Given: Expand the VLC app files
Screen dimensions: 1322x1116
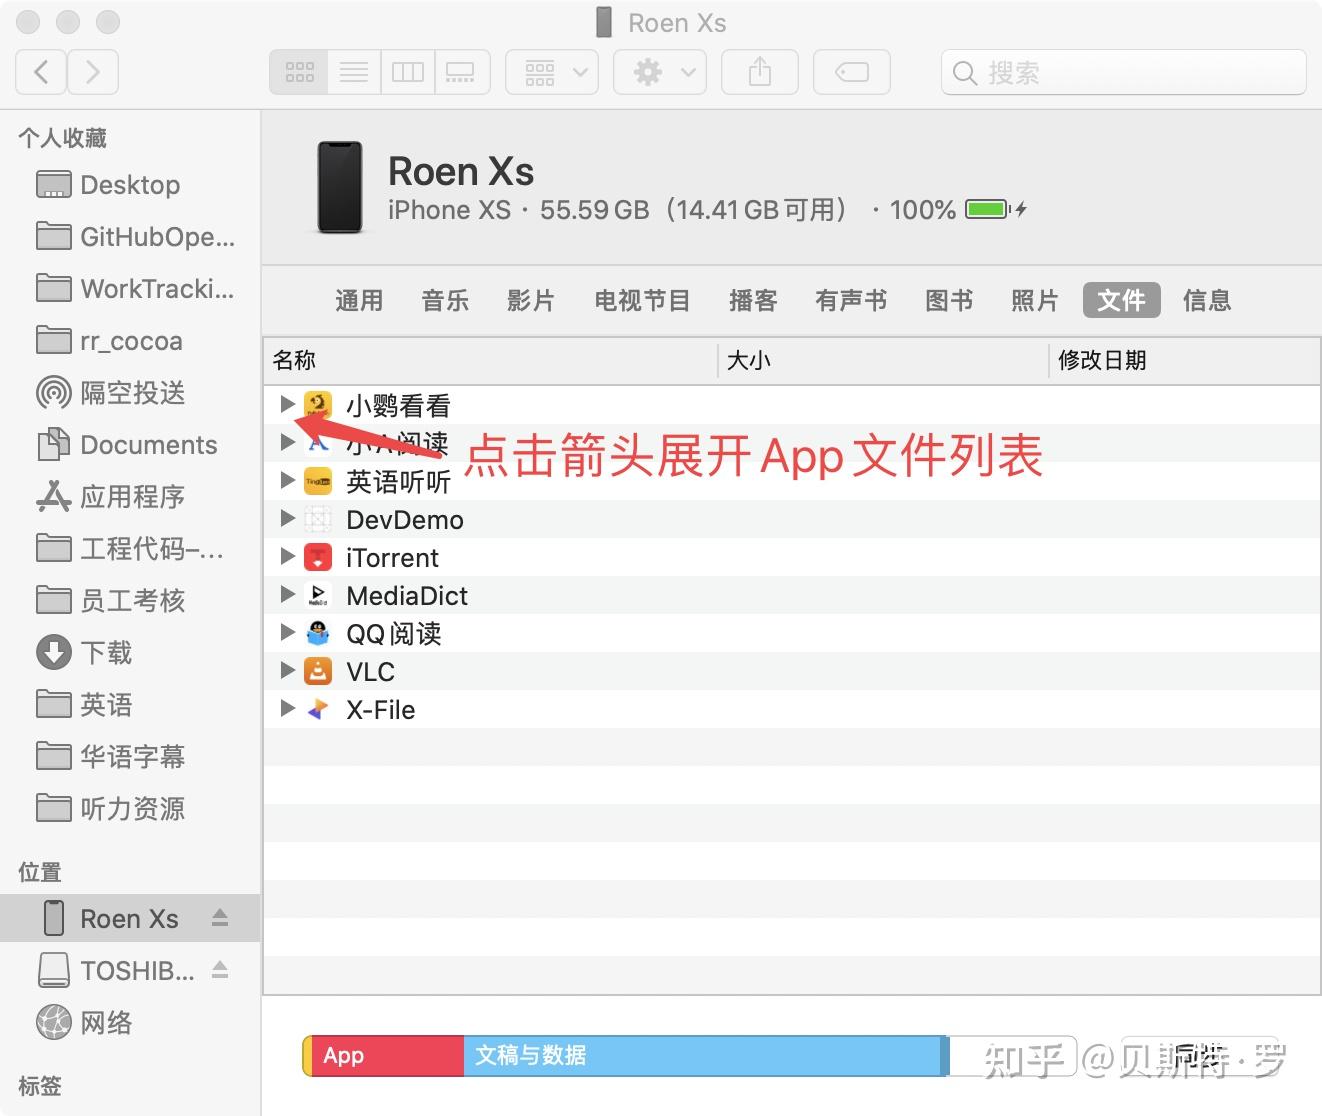Looking at the screenshot, I should (x=287, y=670).
